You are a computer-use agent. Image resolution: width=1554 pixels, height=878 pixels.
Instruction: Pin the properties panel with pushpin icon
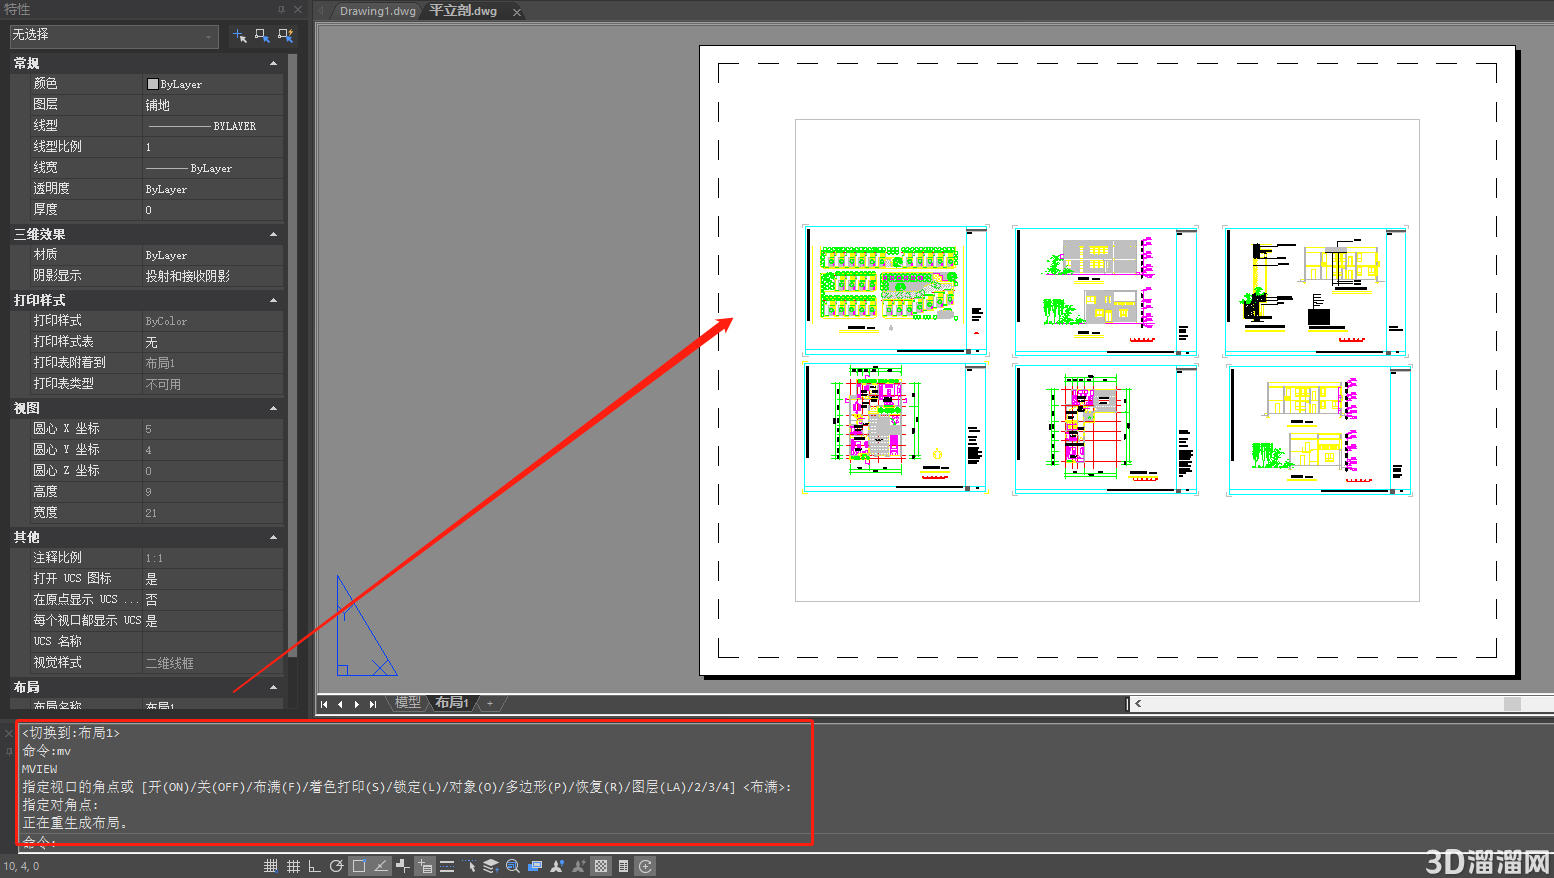(x=281, y=9)
